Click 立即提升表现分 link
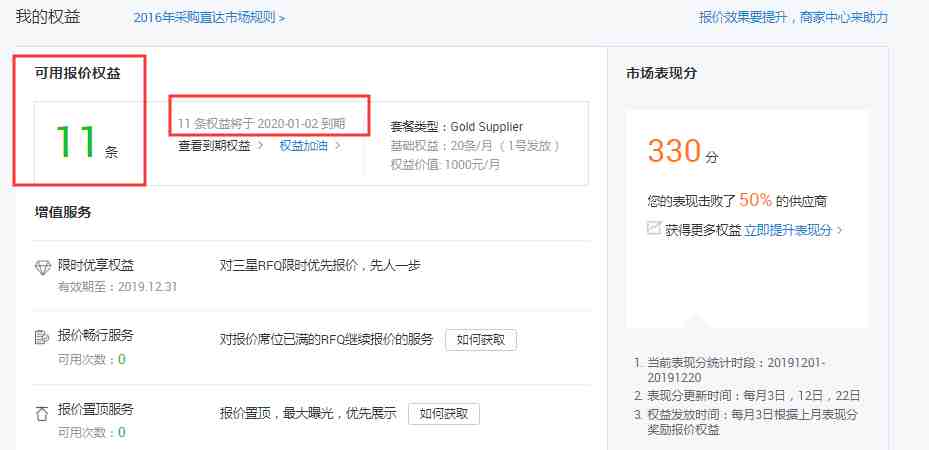 (x=788, y=230)
